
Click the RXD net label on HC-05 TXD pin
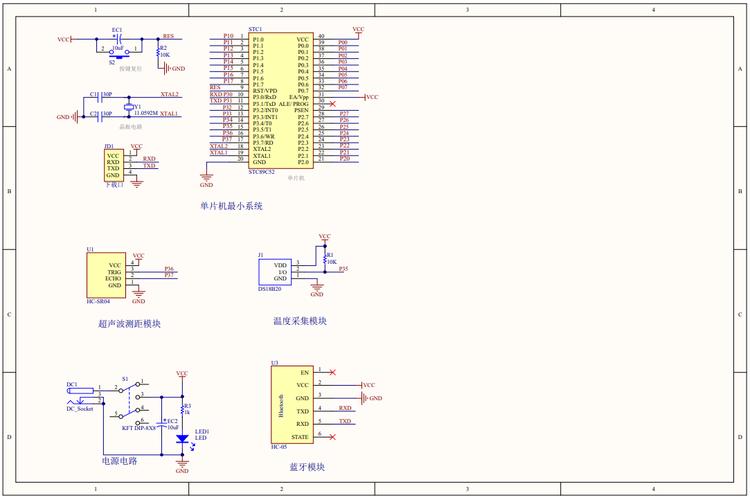pos(345,408)
